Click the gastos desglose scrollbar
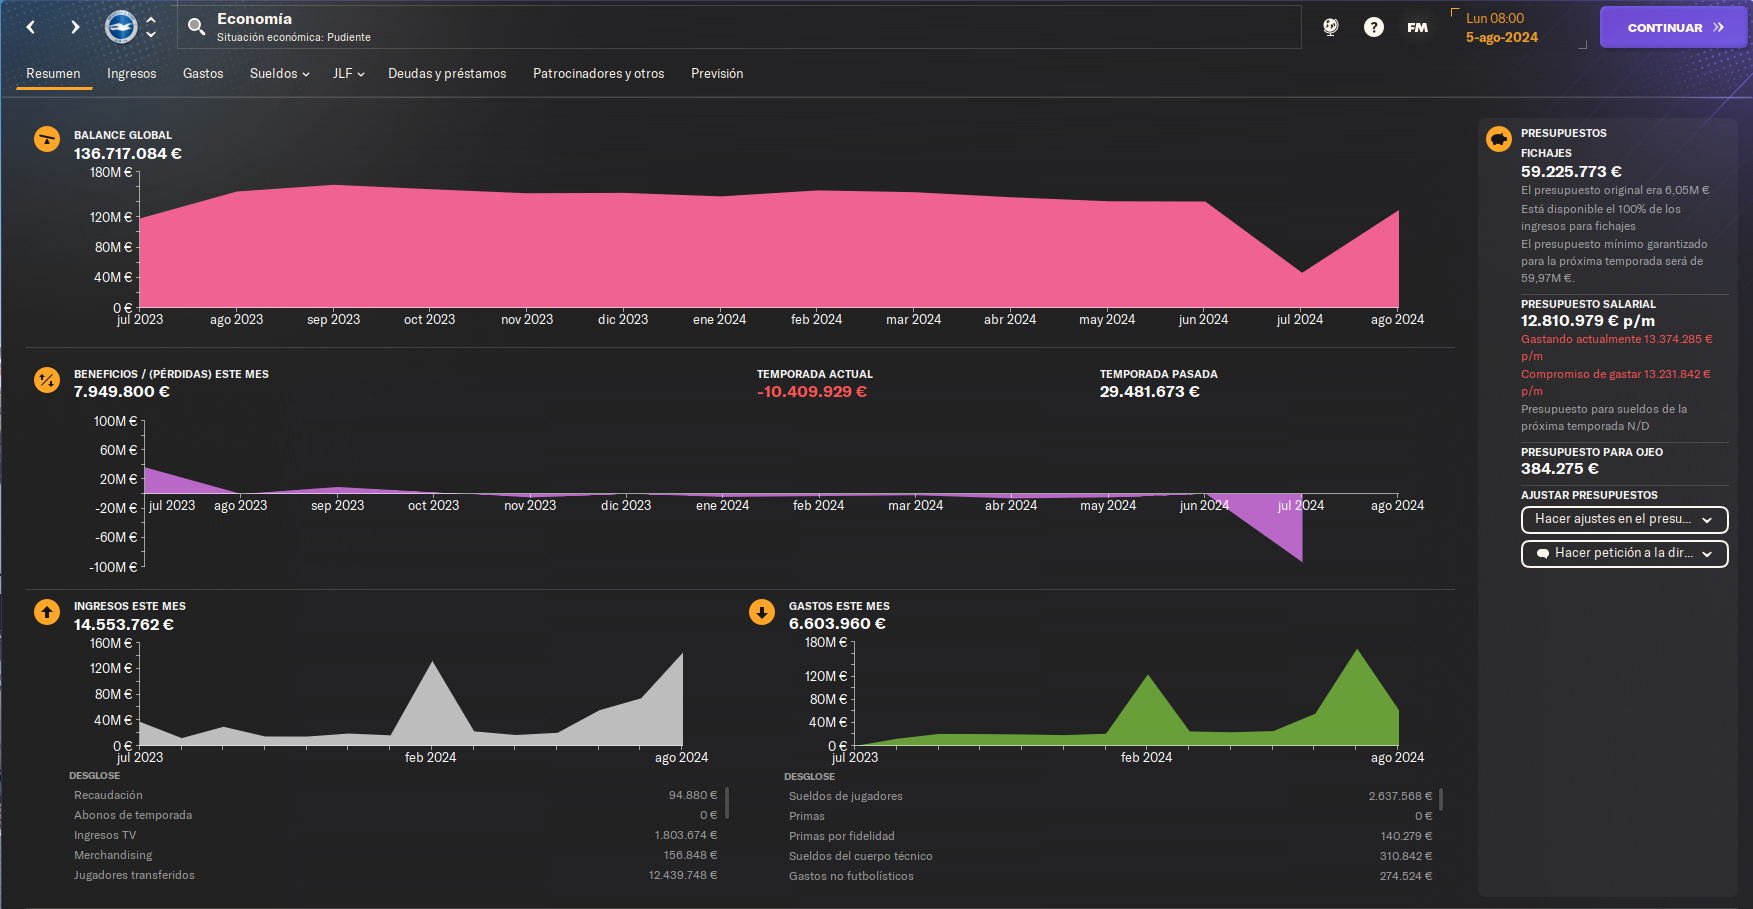Screen dimensions: 1753x909 click(1441, 800)
